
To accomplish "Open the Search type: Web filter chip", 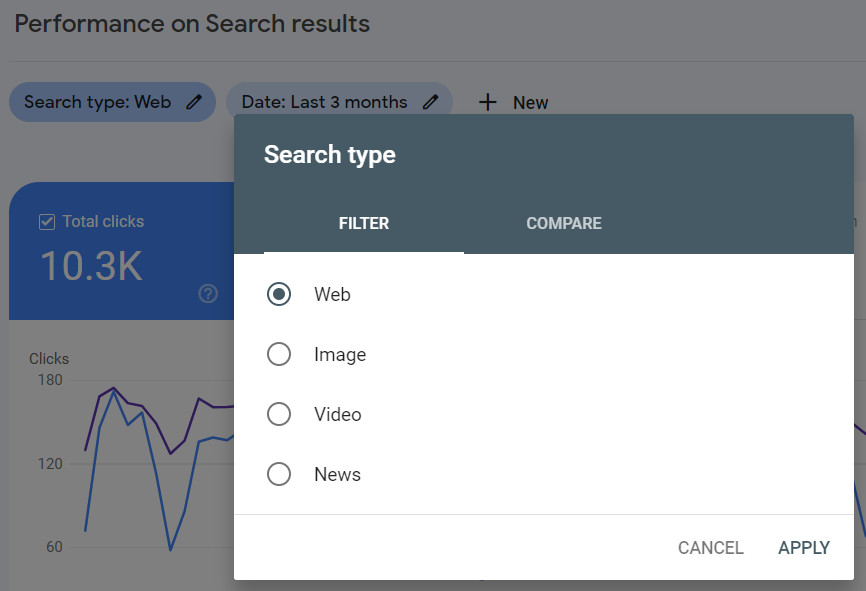I will coord(112,102).
